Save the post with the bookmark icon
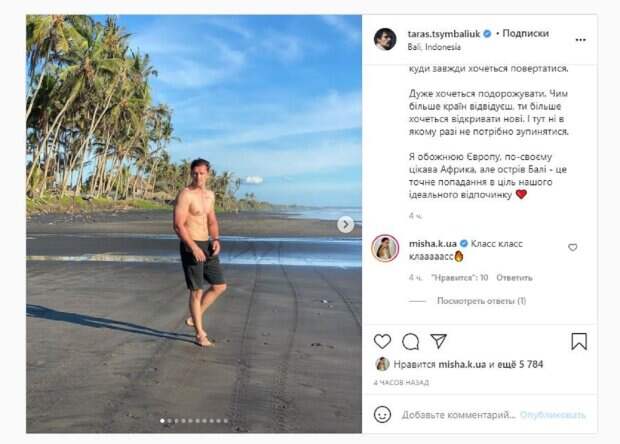 pyautogui.click(x=579, y=341)
